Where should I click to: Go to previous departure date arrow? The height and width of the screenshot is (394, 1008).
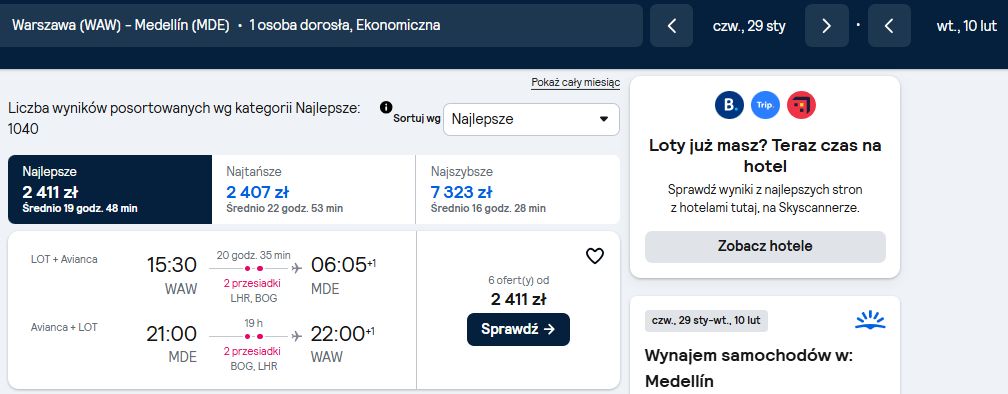[671, 26]
